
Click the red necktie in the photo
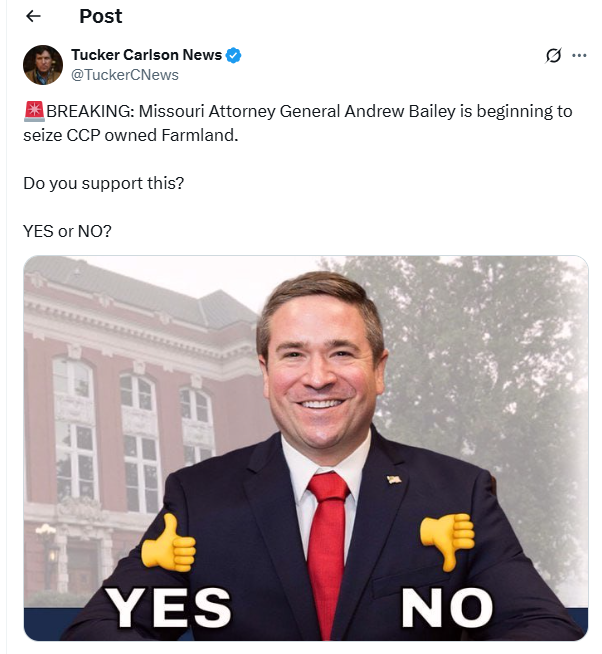(328, 551)
